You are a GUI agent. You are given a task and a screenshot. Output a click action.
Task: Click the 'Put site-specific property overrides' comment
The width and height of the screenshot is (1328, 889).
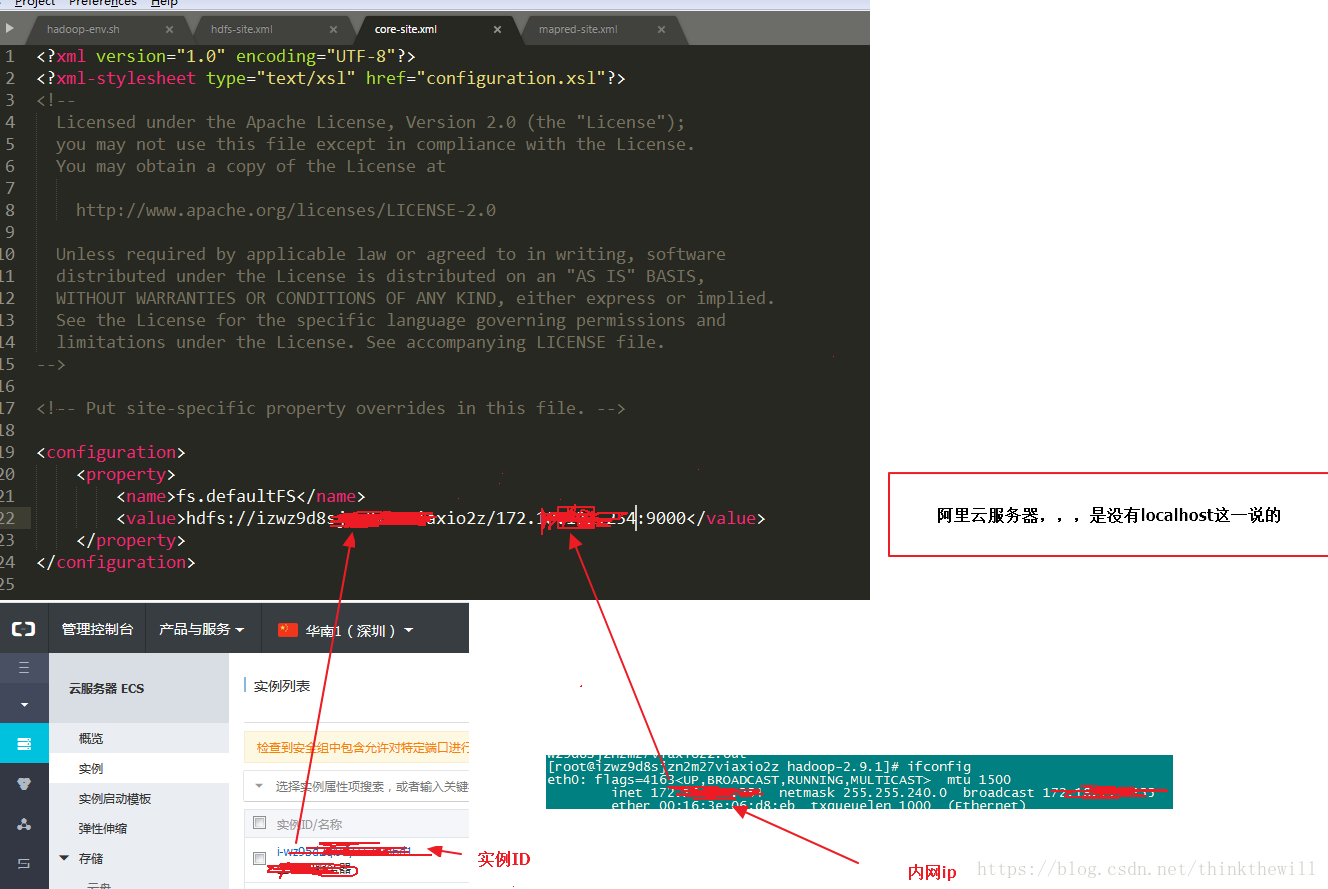click(x=331, y=408)
